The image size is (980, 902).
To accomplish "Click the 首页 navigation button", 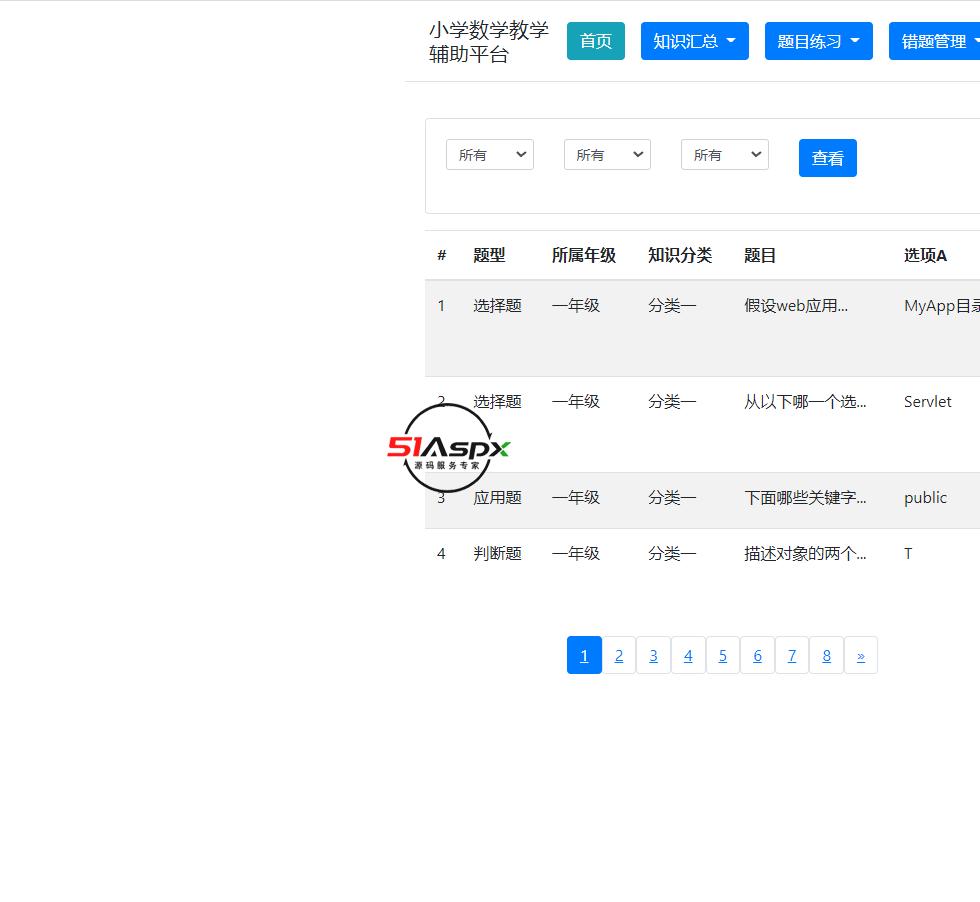I will point(595,41).
